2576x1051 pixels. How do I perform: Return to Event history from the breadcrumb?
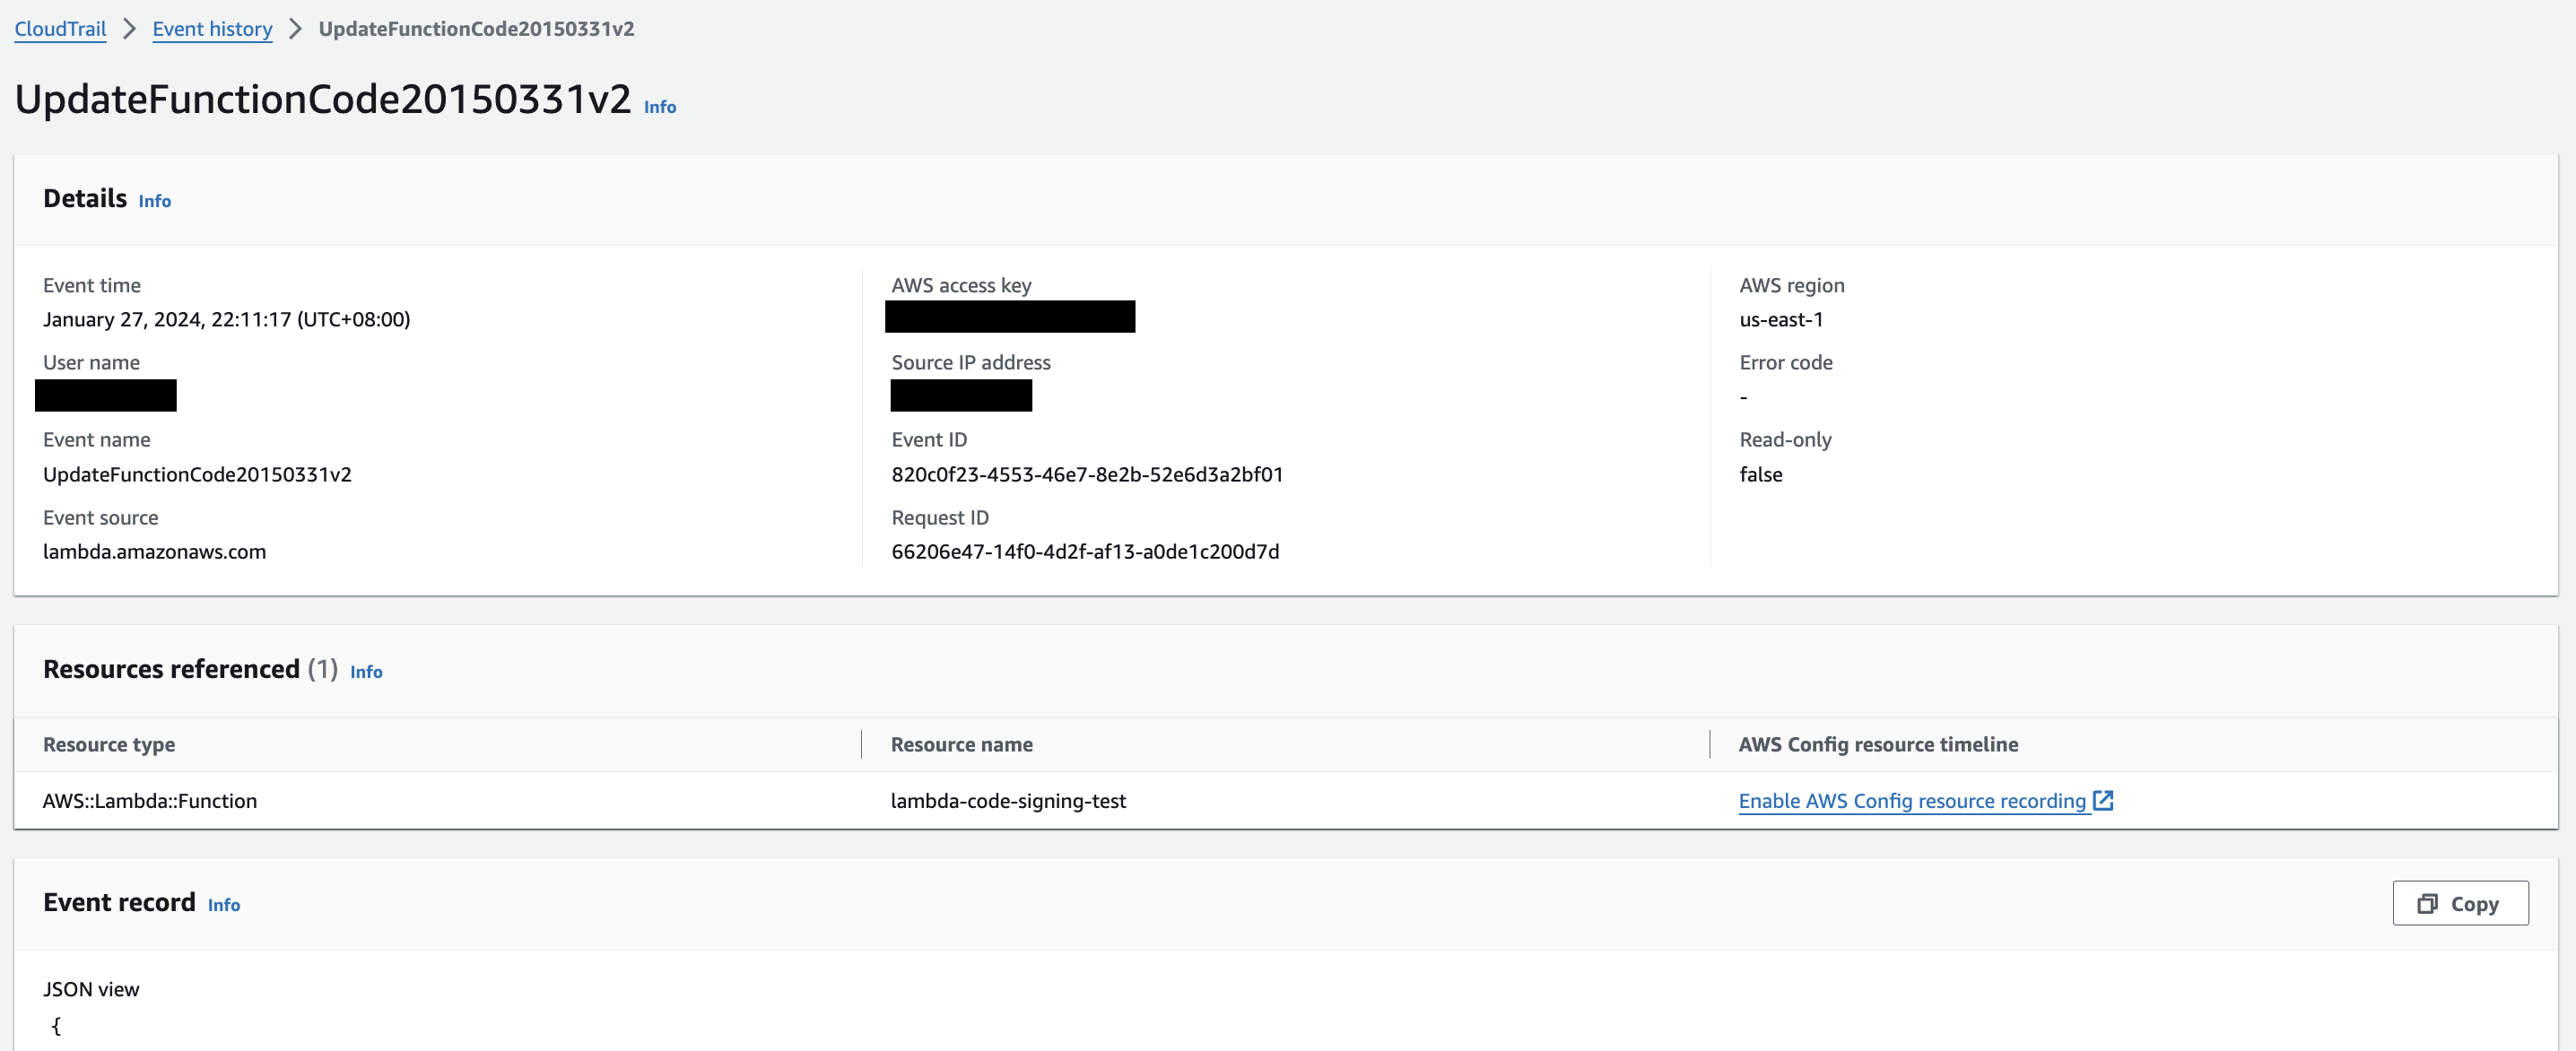point(212,29)
